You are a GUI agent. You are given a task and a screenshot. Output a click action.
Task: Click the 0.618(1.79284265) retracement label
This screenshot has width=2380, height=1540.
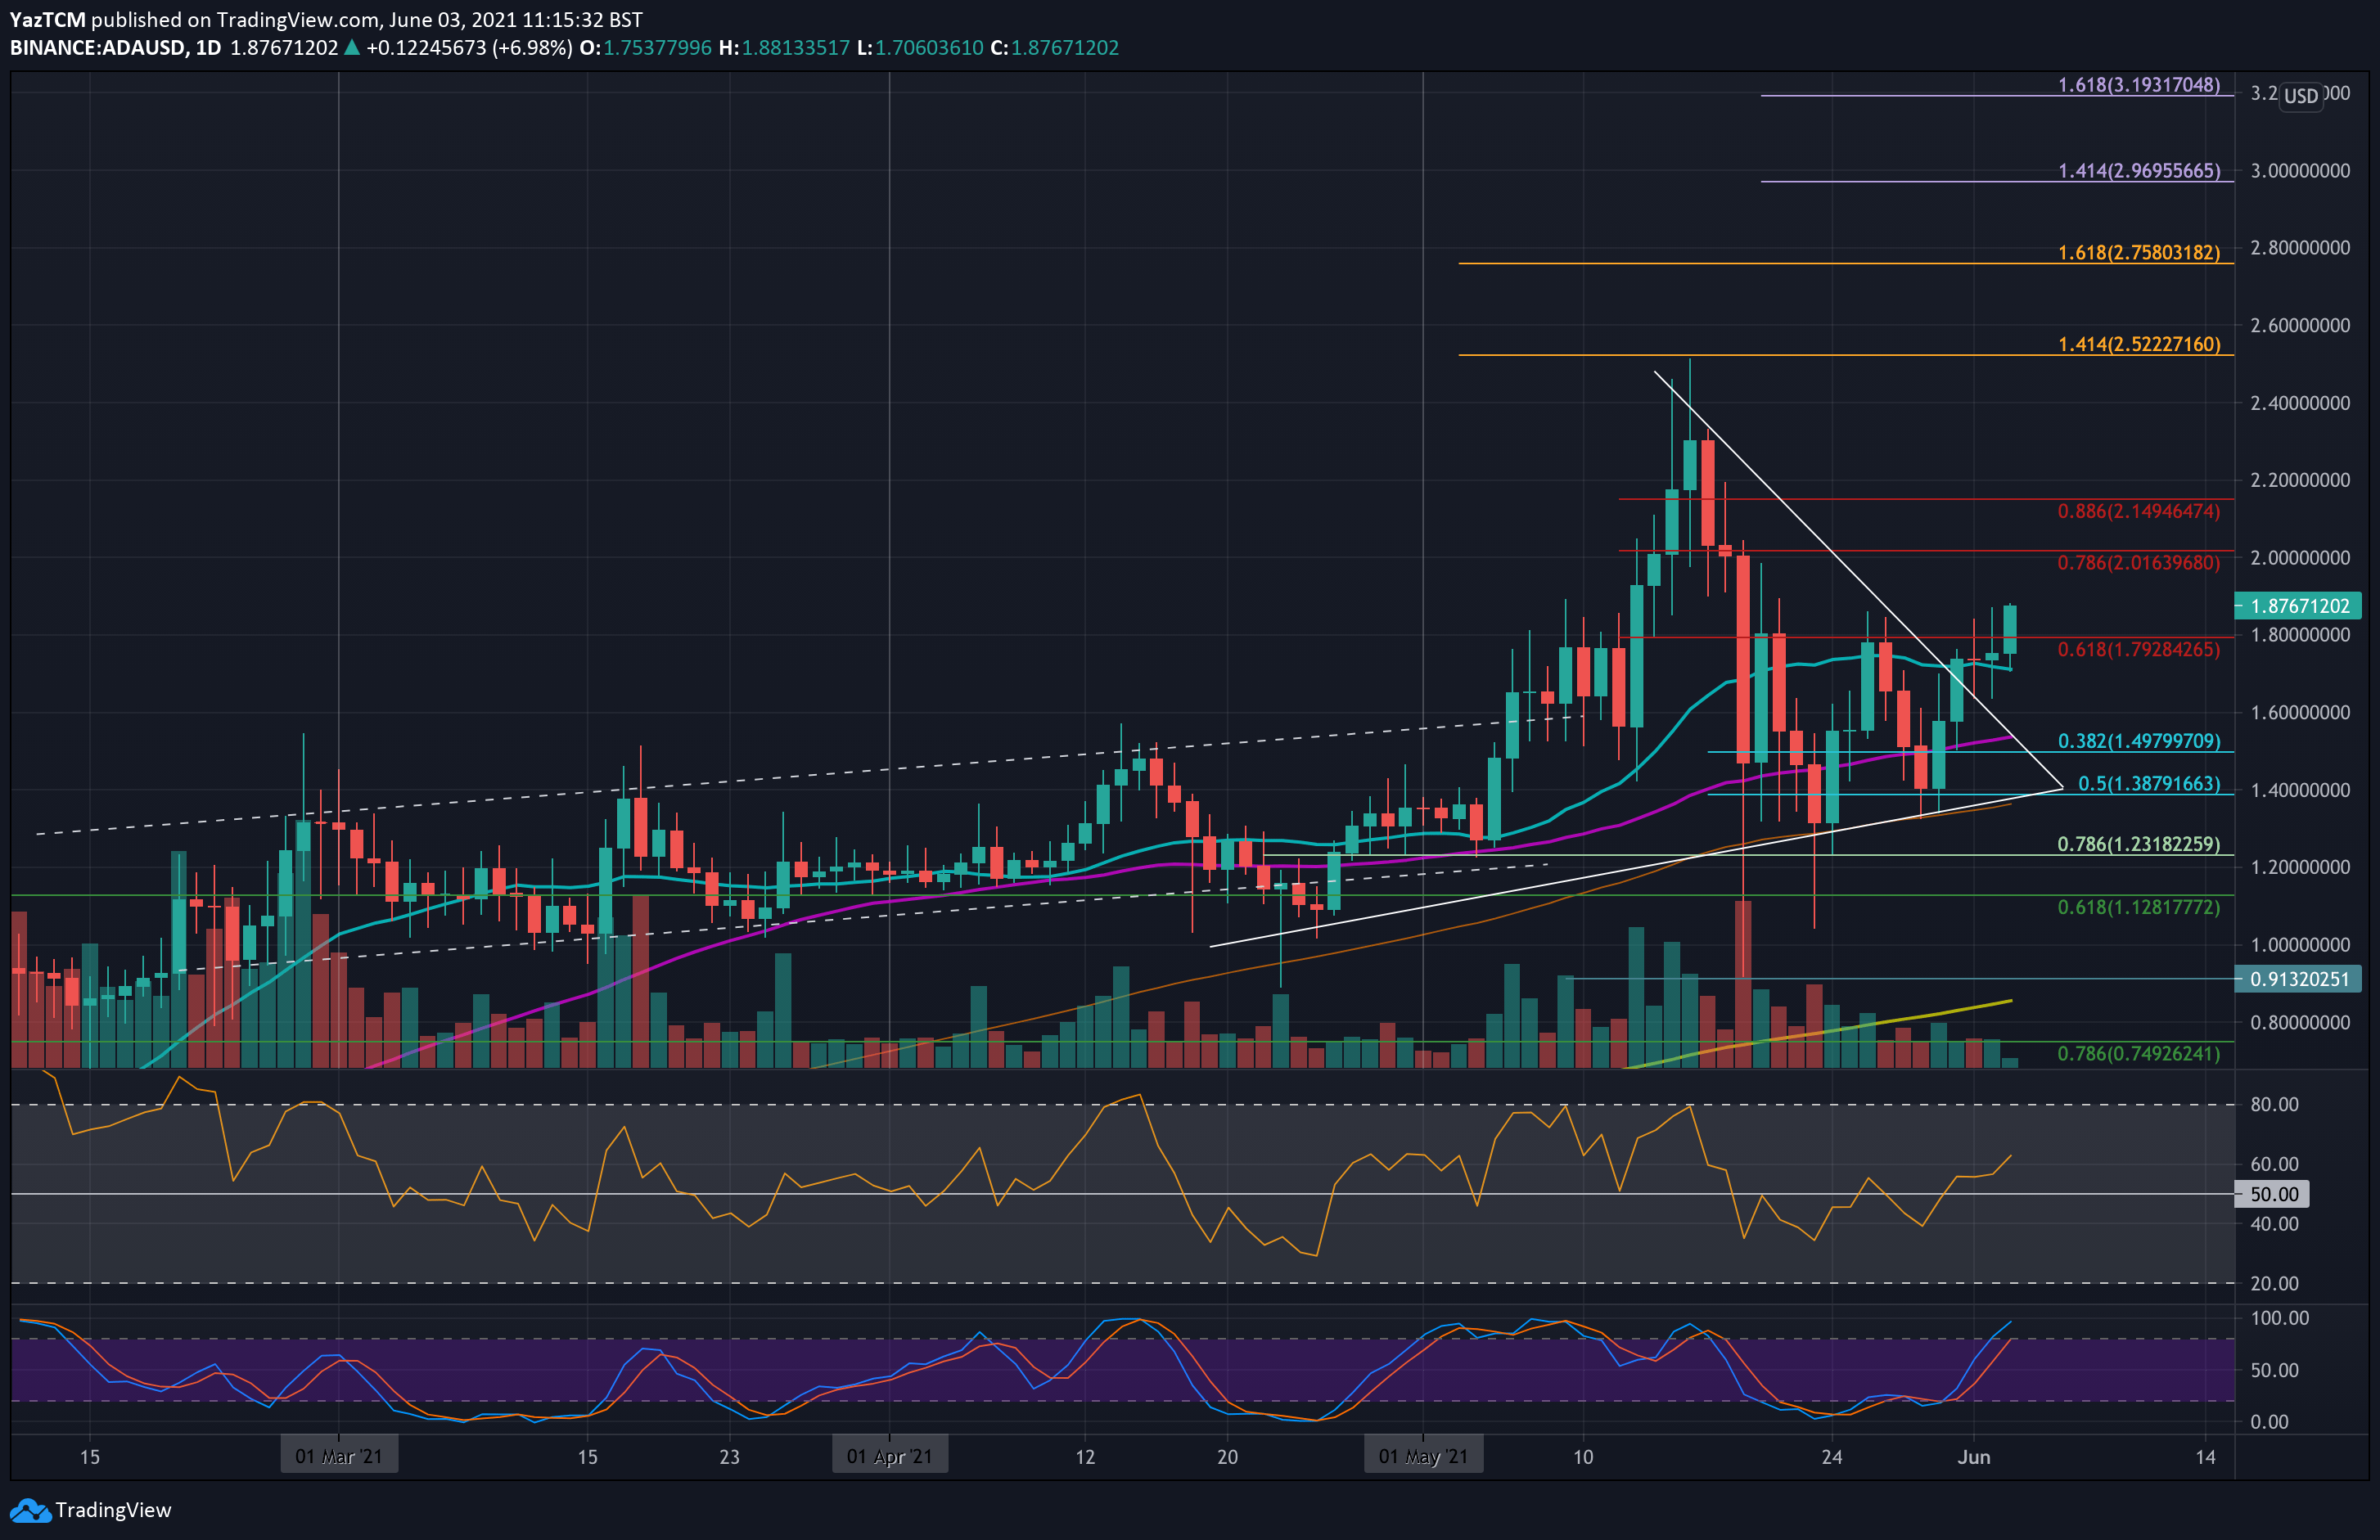click(x=2139, y=650)
